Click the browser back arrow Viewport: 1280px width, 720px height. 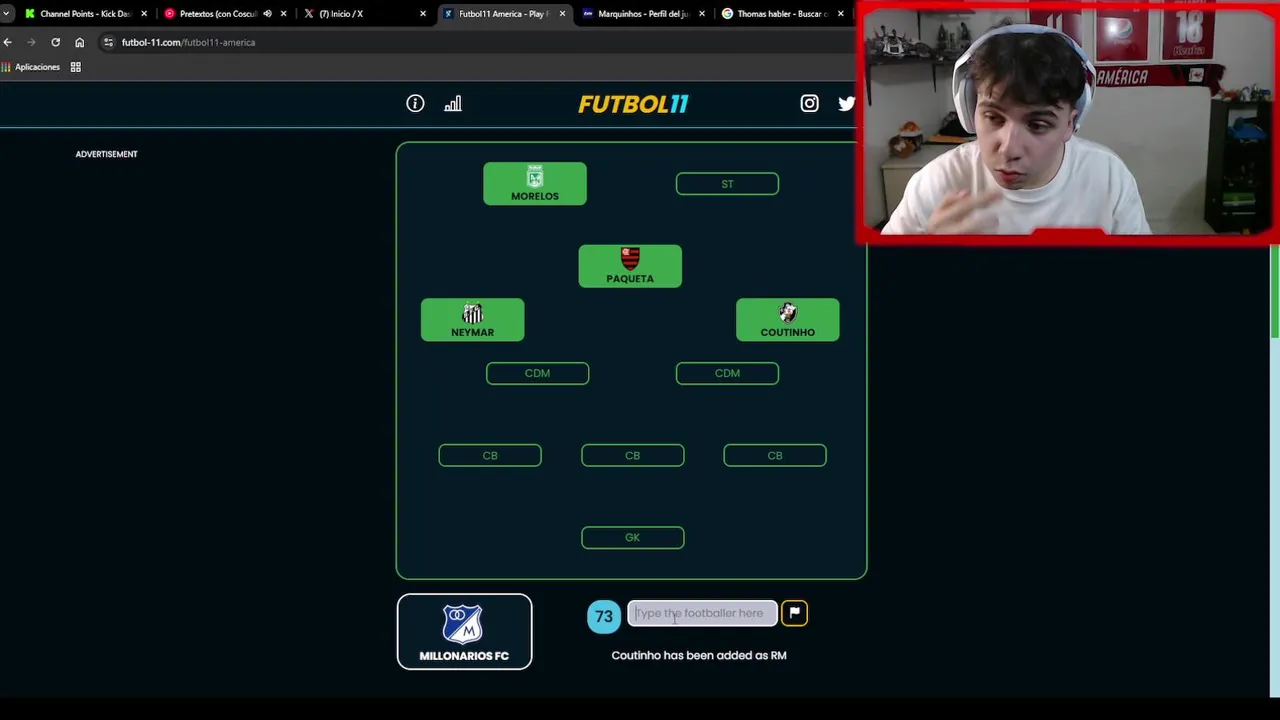pos(8,42)
